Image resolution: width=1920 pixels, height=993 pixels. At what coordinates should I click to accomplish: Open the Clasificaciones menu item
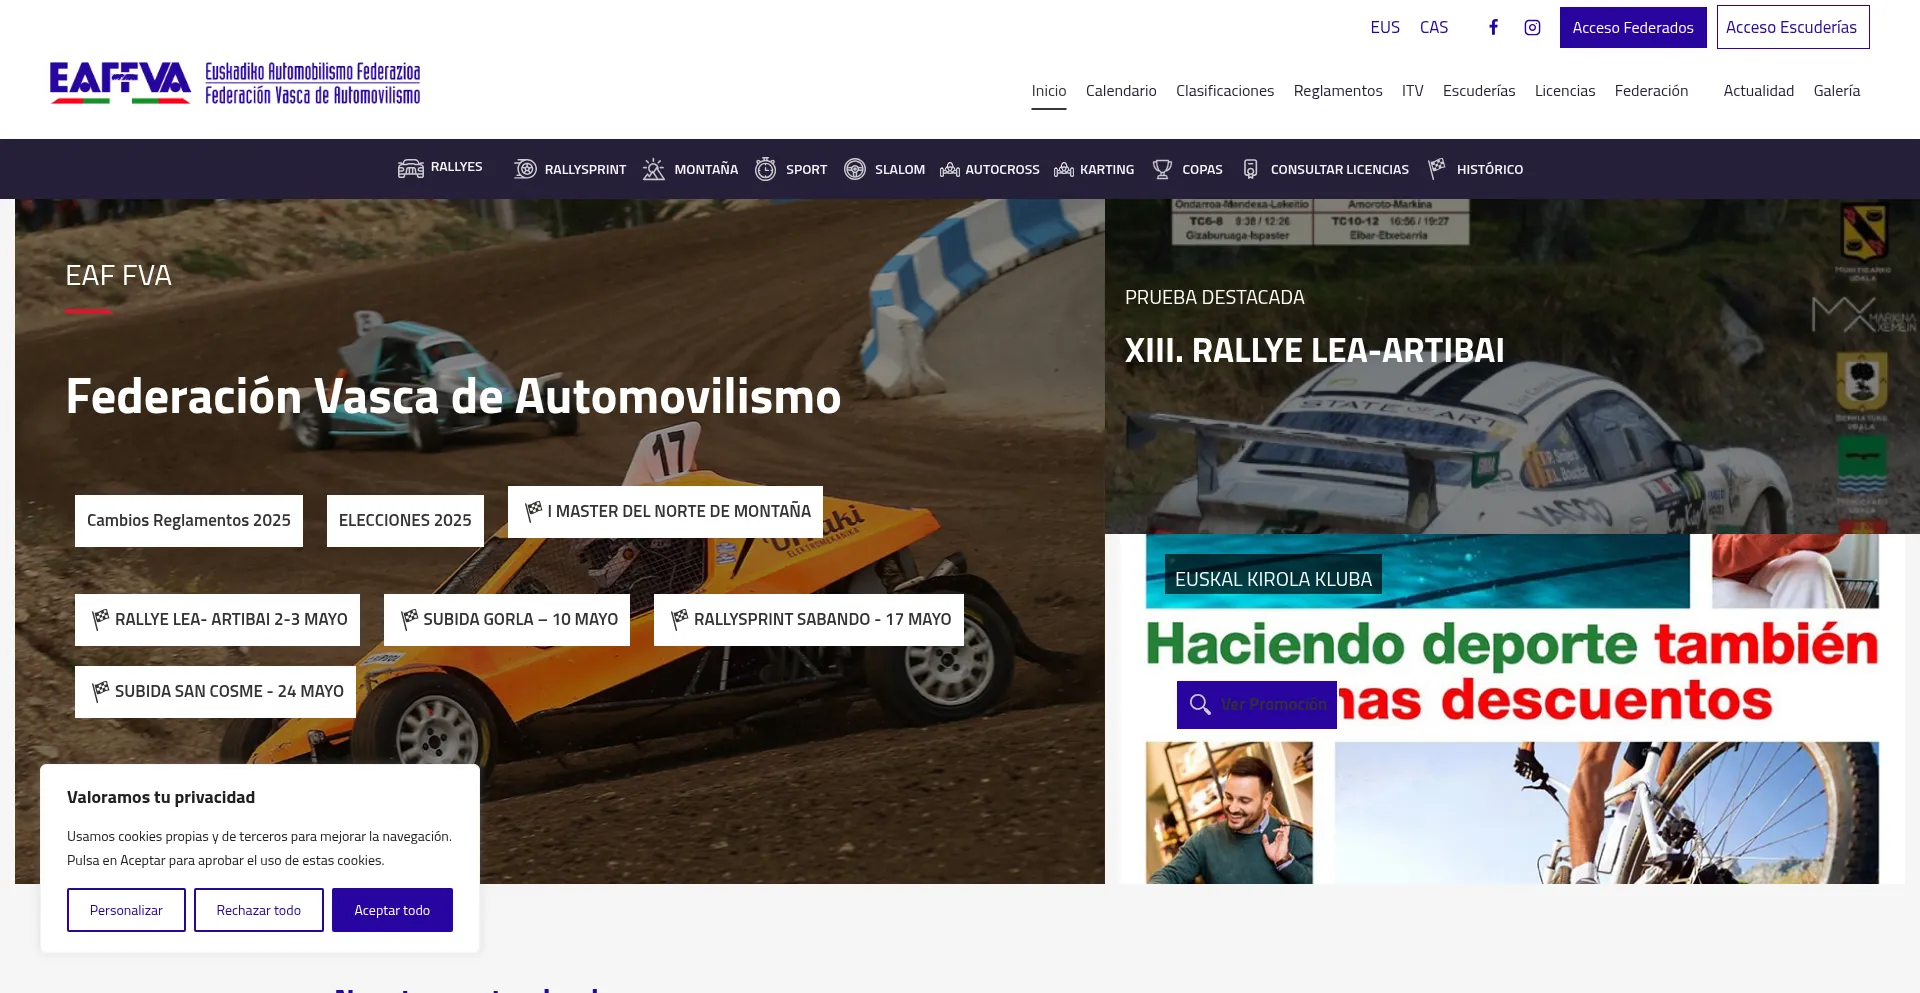coord(1225,91)
